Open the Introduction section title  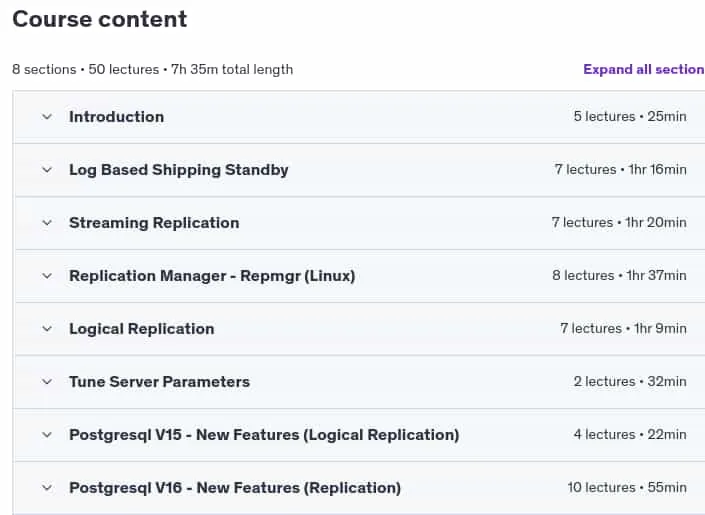[x=116, y=117]
